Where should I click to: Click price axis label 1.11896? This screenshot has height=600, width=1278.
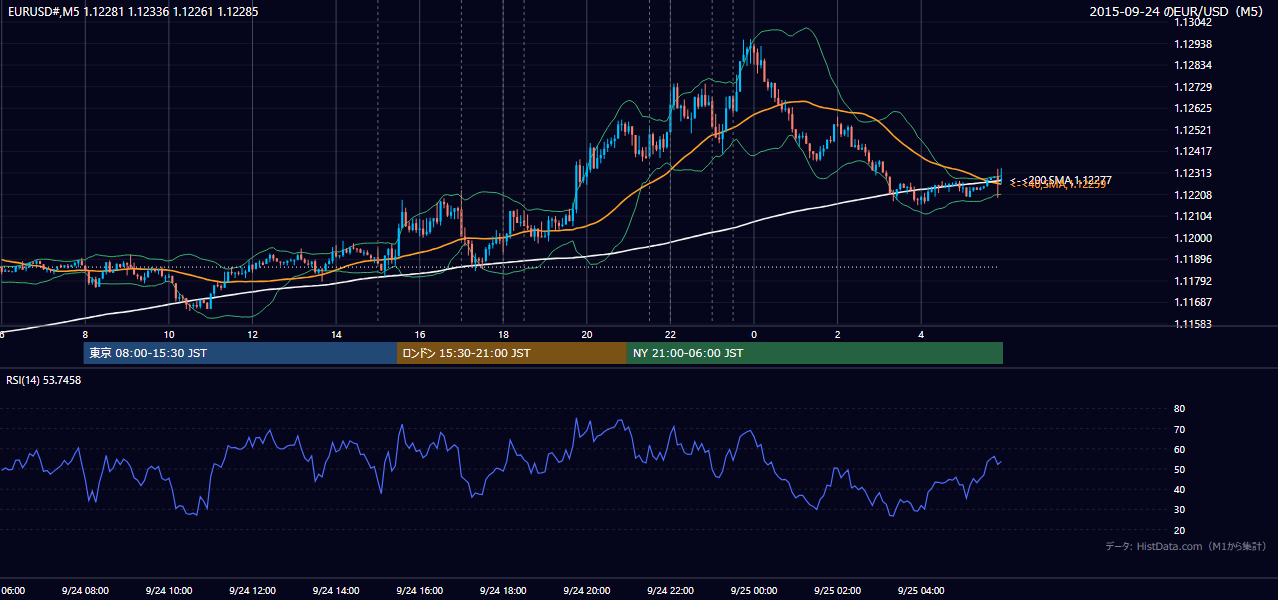[1191, 259]
